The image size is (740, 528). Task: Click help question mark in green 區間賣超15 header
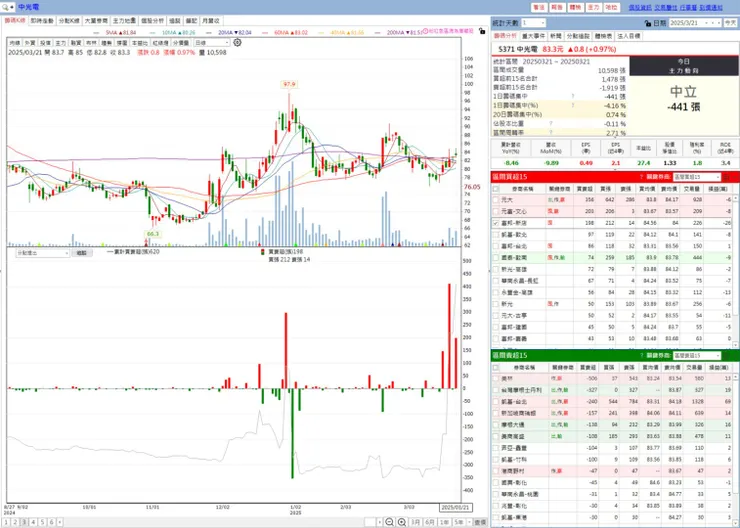point(641,355)
